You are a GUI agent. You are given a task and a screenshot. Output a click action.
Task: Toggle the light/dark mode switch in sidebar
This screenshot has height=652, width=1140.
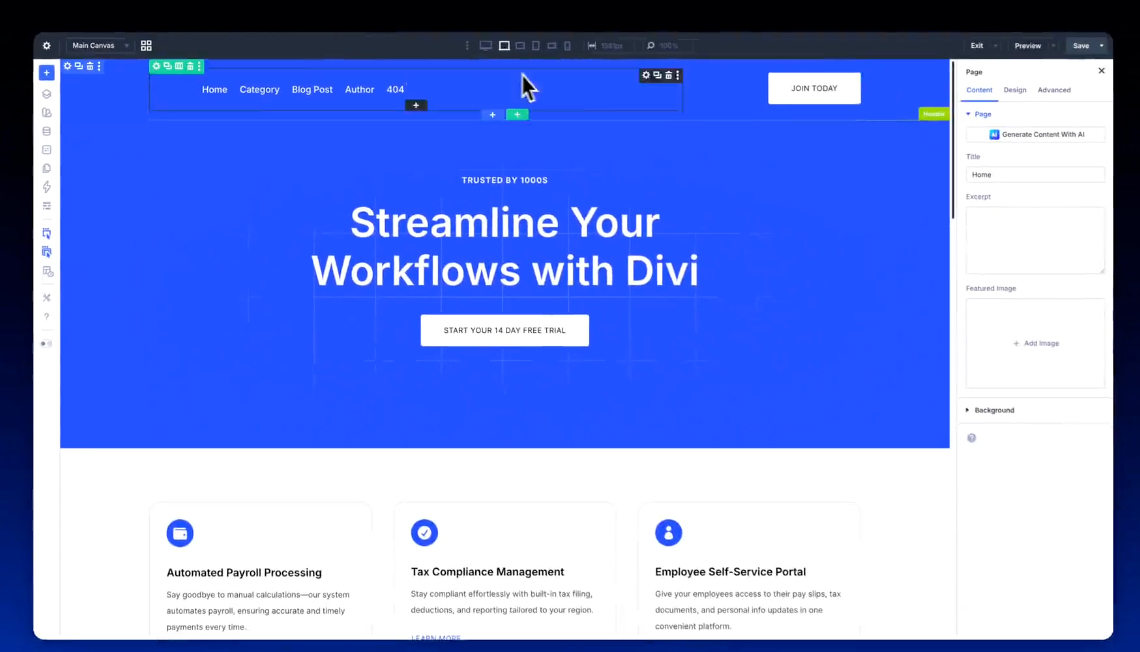pyautogui.click(x=46, y=344)
